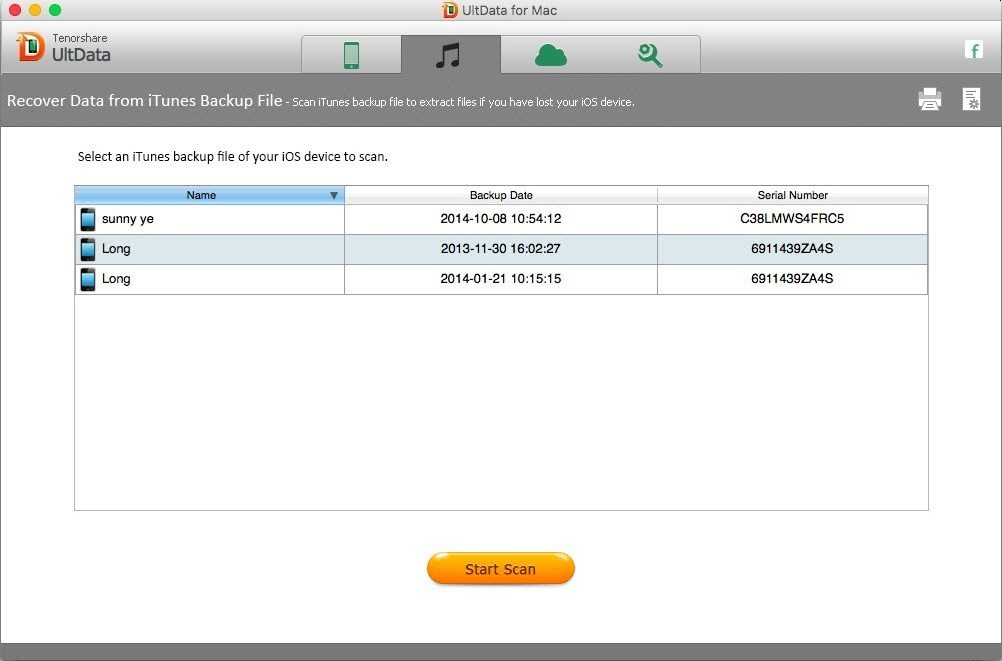Open the iCloud backup recovery tab
This screenshot has height=661, width=1002.
(x=550, y=55)
